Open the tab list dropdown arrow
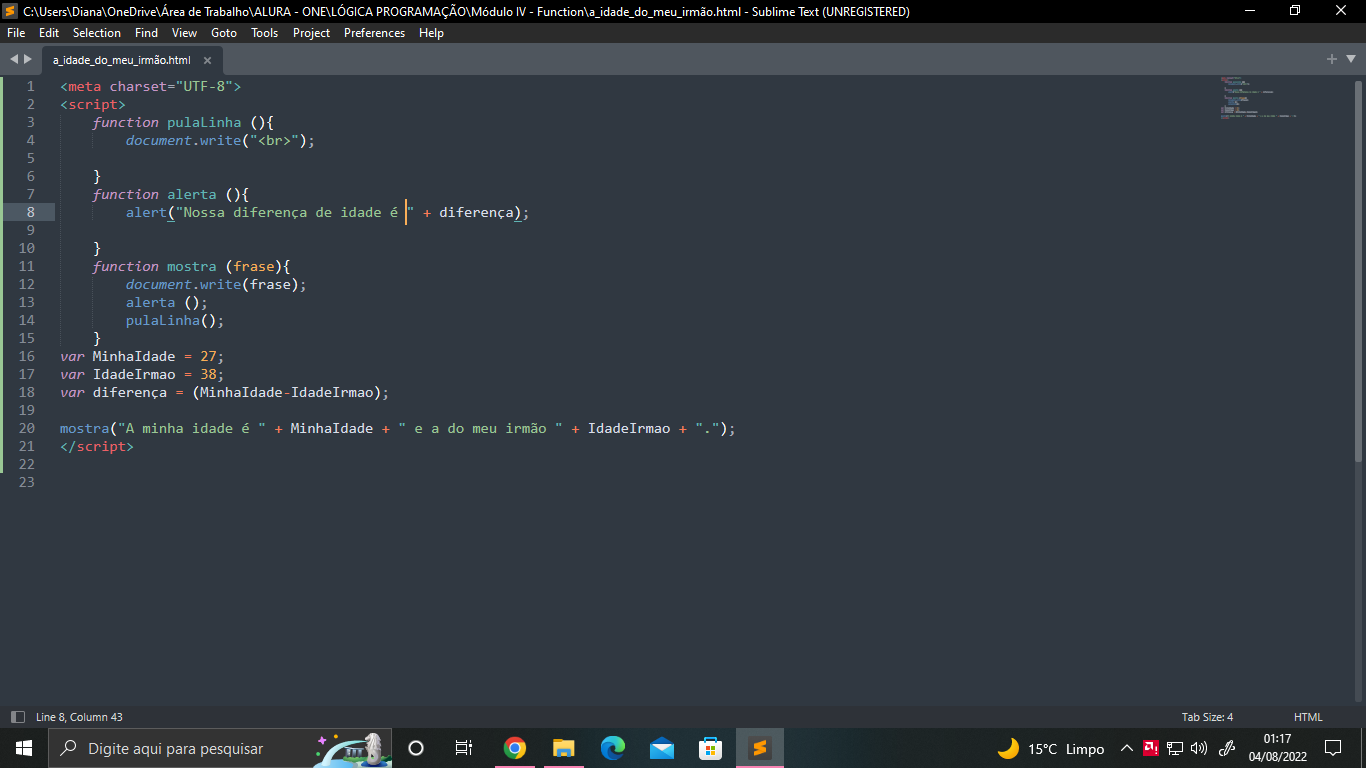1366x768 pixels. 1349,59
